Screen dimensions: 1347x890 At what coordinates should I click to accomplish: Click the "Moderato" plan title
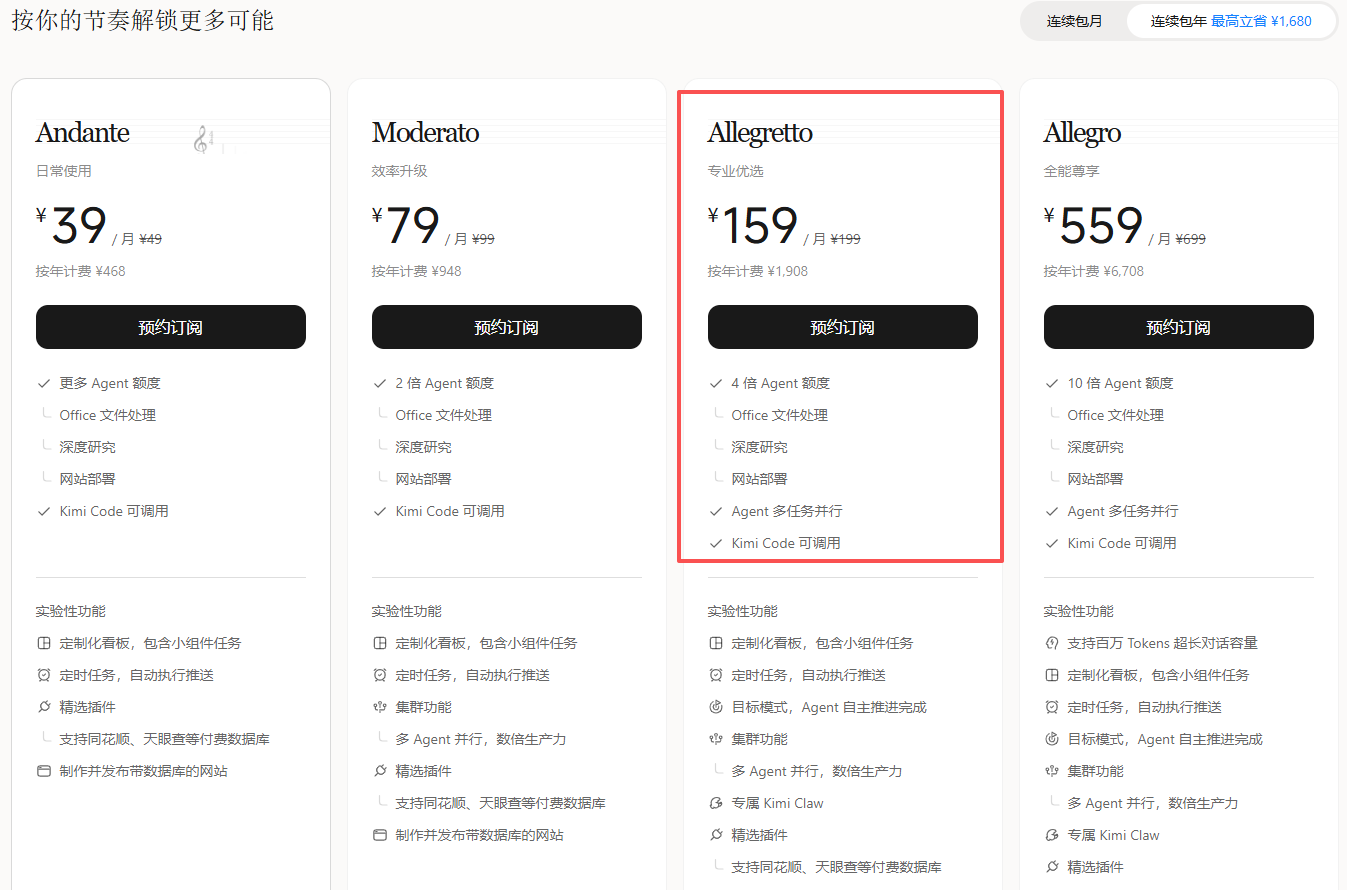click(x=426, y=133)
